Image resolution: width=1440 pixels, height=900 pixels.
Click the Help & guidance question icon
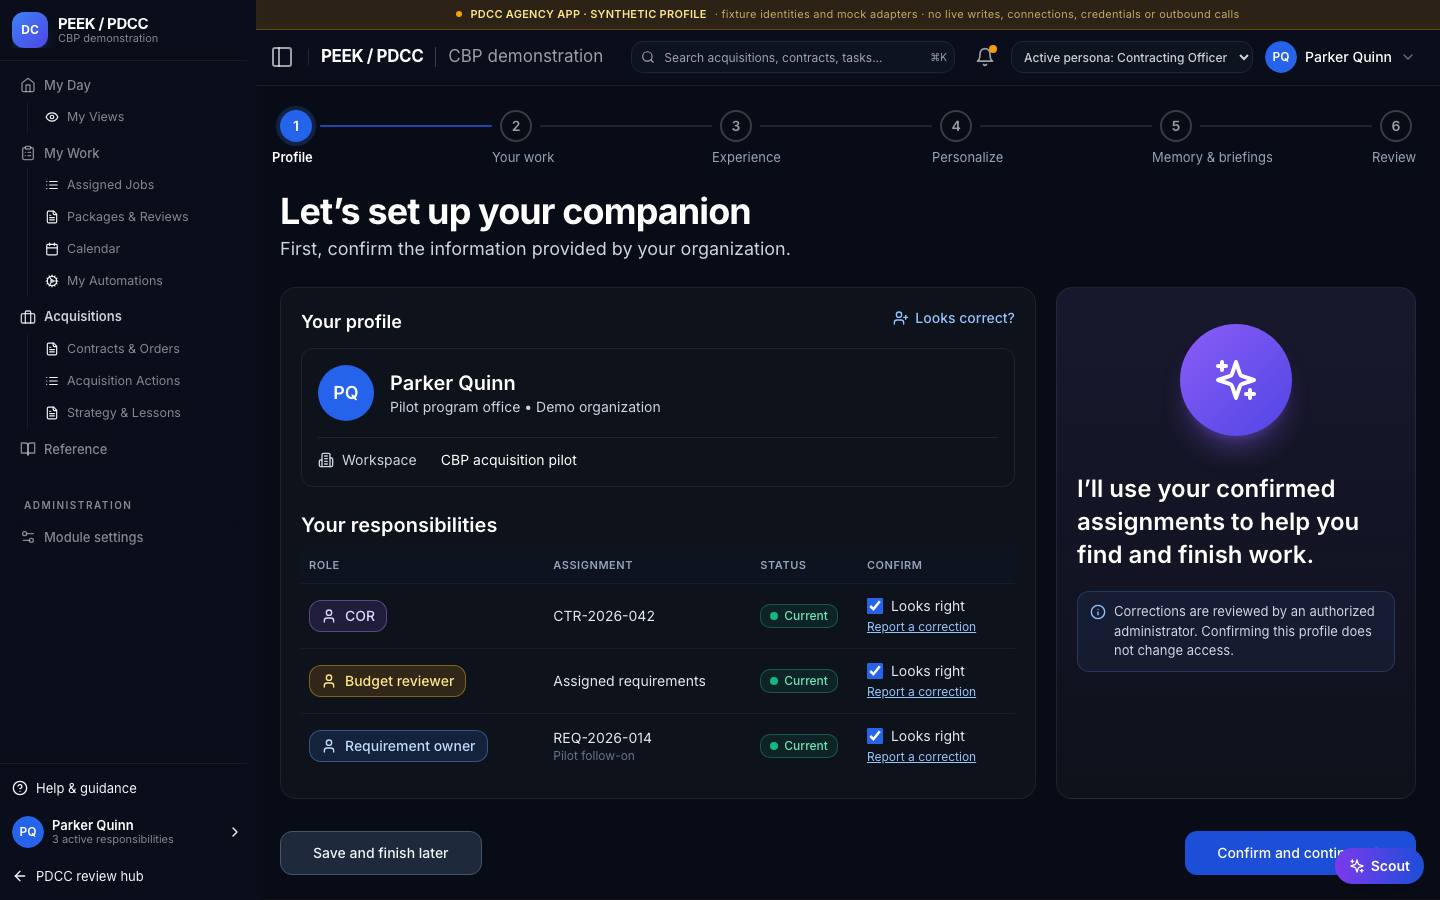point(20,788)
